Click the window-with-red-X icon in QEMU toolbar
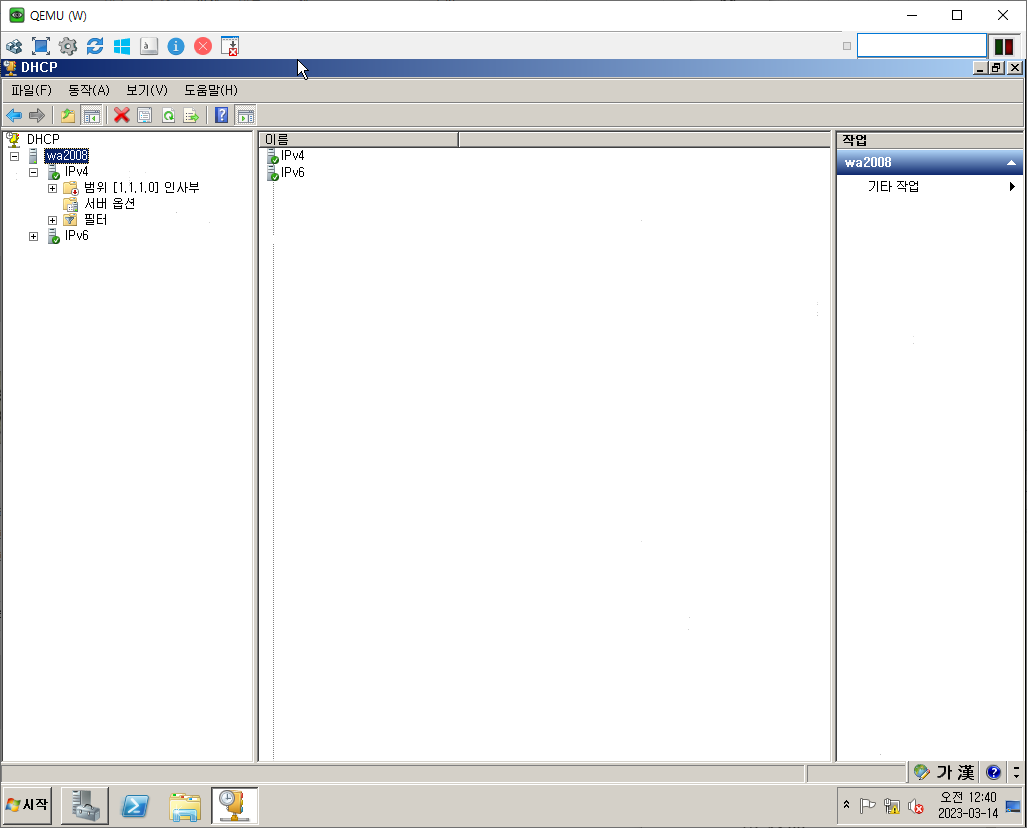The height and width of the screenshot is (828, 1027). coord(230,47)
